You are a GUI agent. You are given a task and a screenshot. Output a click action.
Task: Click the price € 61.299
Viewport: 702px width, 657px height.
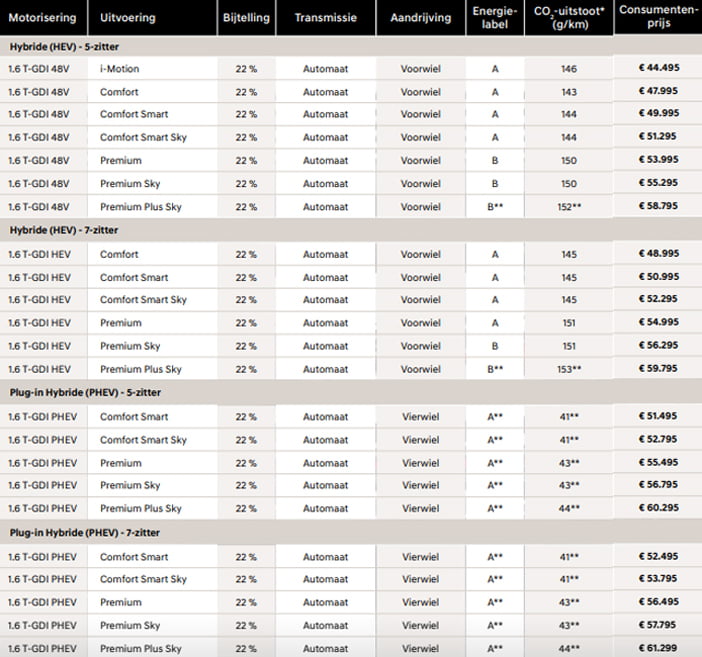click(x=658, y=648)
